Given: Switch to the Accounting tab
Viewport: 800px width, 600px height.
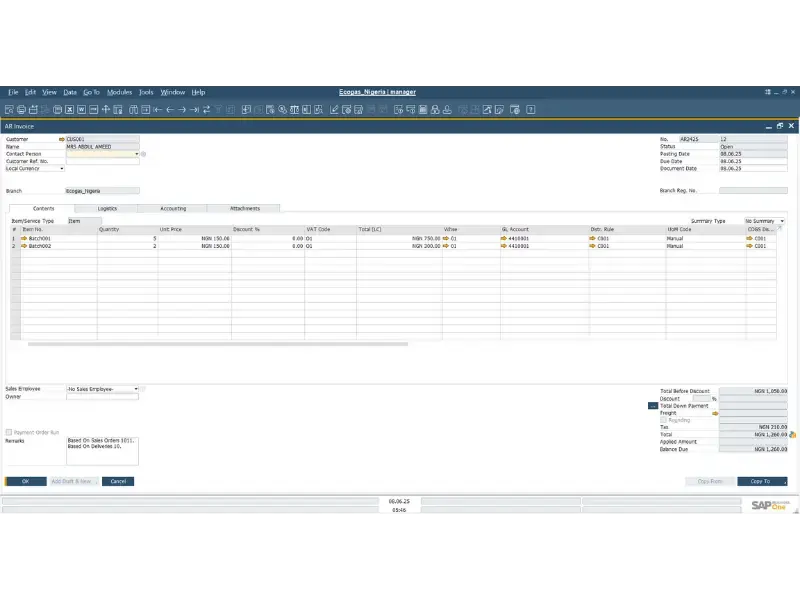Looking at the screenshot, I should click(x=173, y=208).
